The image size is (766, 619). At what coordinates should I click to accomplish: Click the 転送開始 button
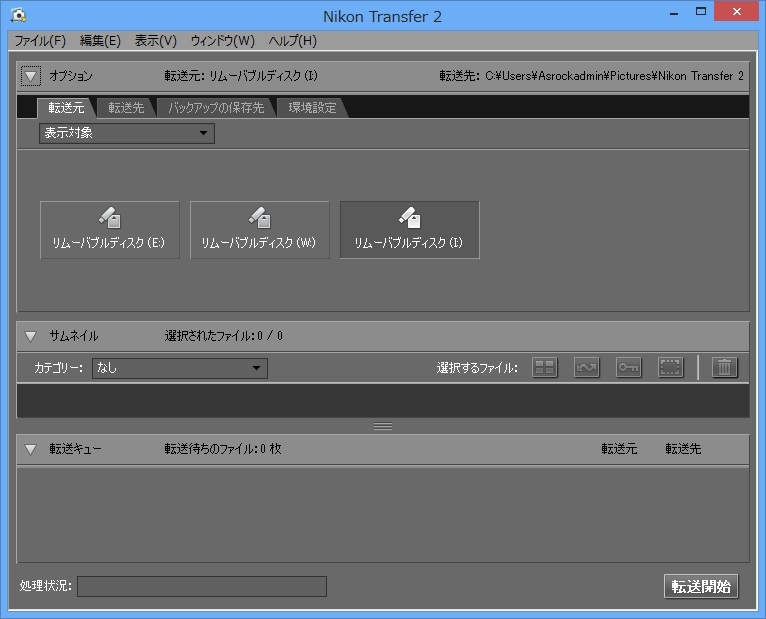tap(701, 586)
